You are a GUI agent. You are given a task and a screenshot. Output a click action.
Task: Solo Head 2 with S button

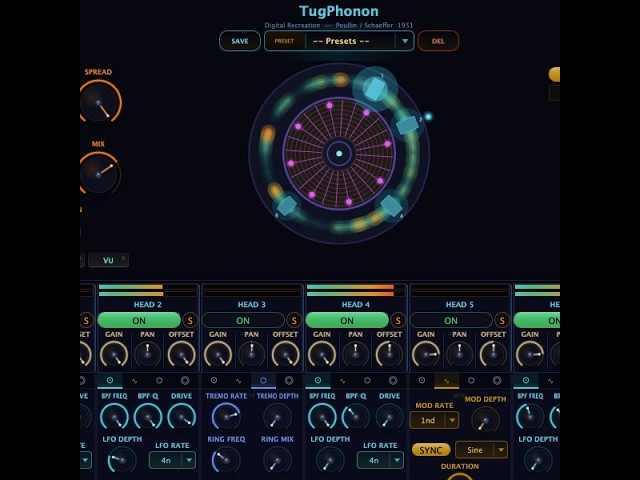click(x=190, y=320)
